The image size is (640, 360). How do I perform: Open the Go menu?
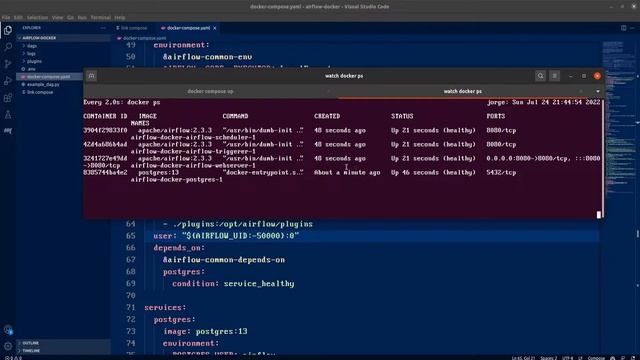pyautogui.click(x=71, y=18)
